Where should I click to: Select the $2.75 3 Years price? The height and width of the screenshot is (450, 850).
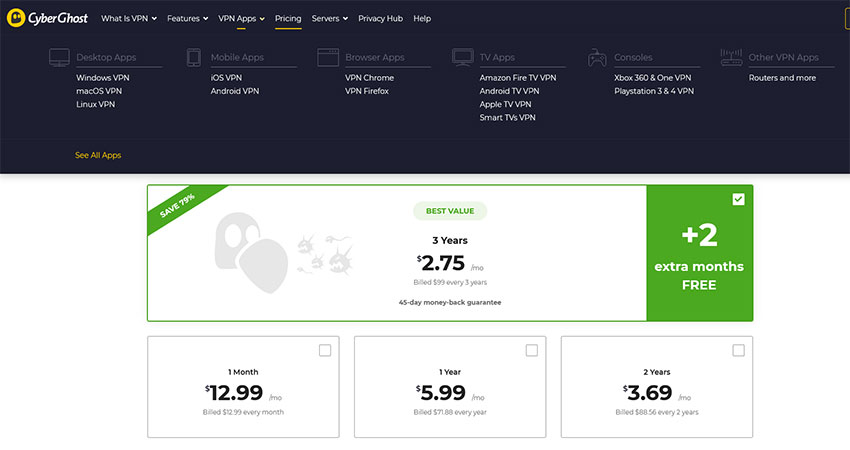[x=450, y=263]
